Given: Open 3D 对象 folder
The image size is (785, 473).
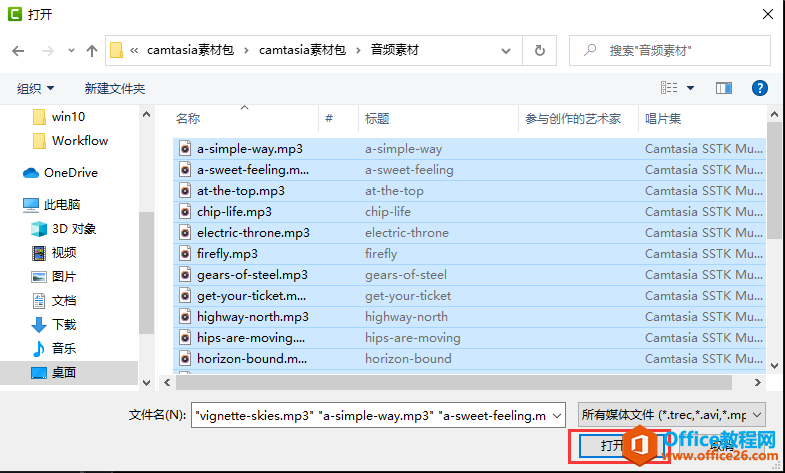Looking at the screenshot, I should 64,229.
